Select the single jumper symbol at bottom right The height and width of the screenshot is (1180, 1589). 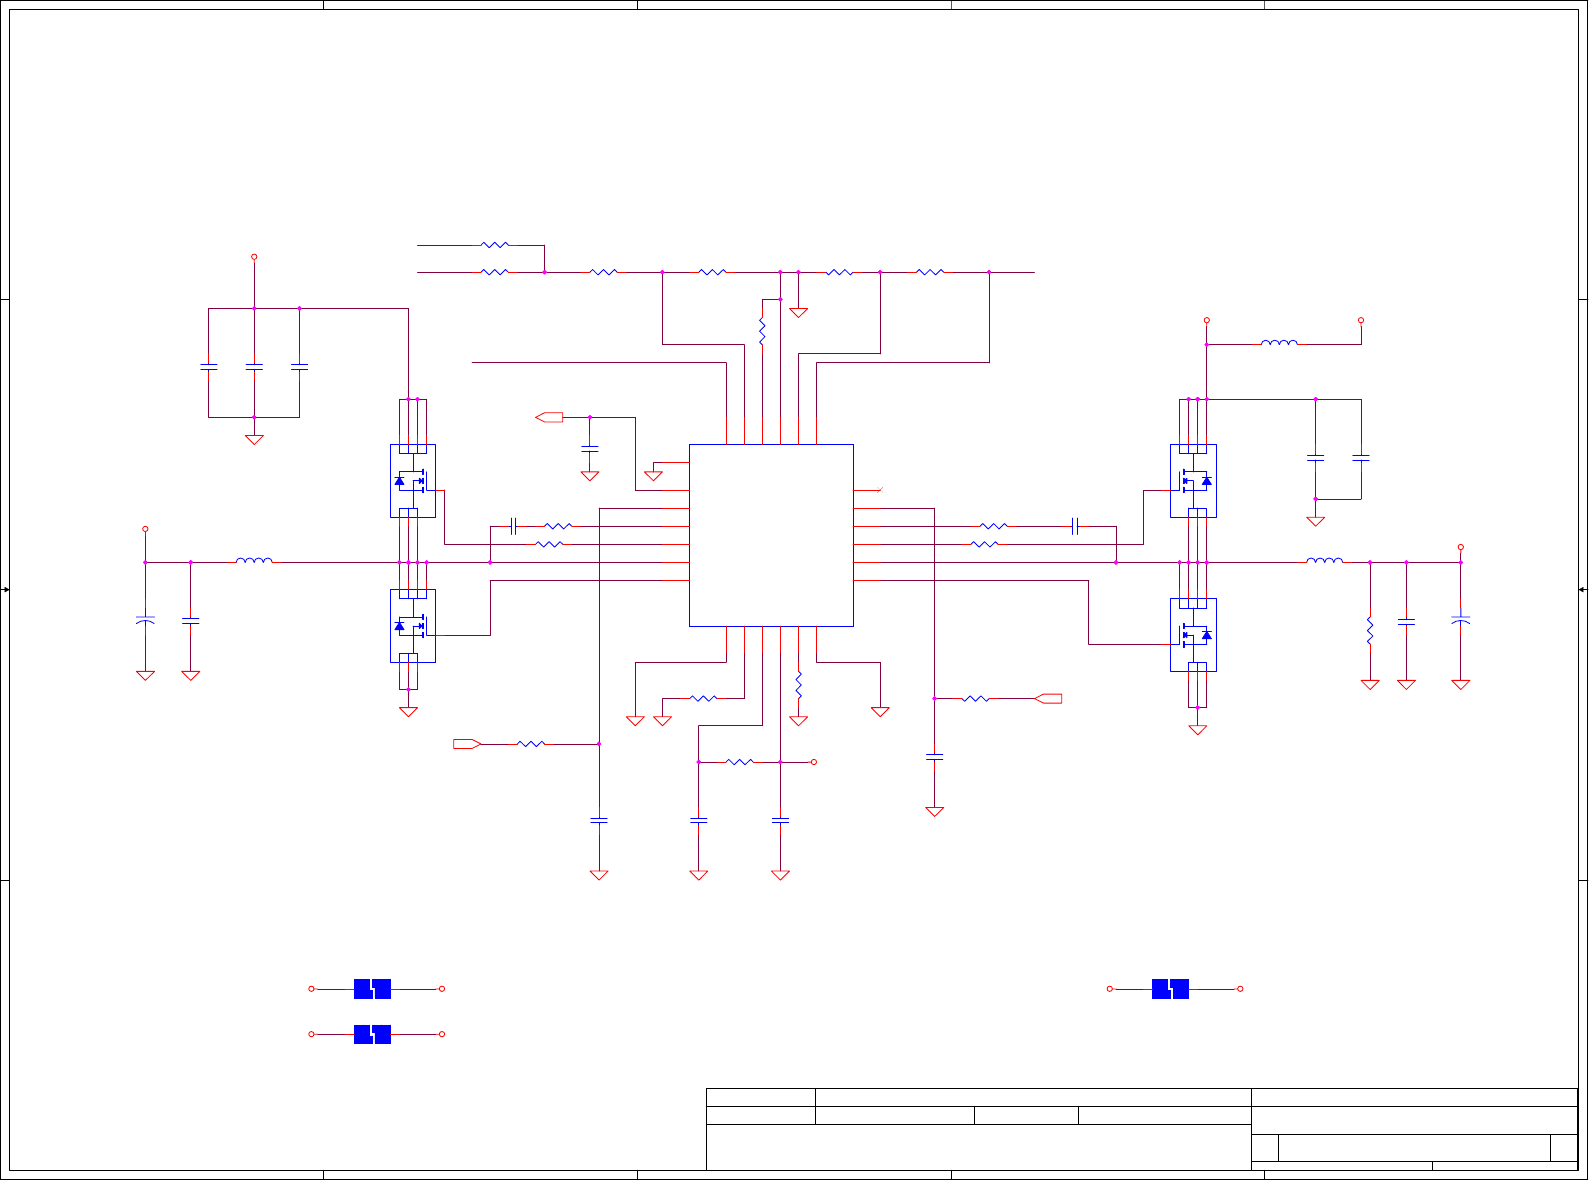click(1170, 989)
